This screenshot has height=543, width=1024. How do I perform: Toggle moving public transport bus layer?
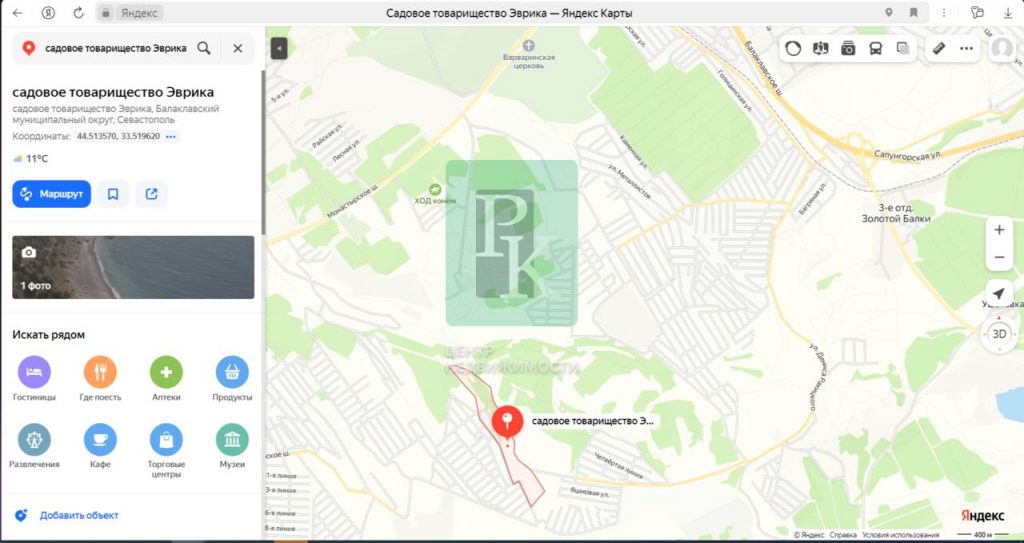(875, 48)
